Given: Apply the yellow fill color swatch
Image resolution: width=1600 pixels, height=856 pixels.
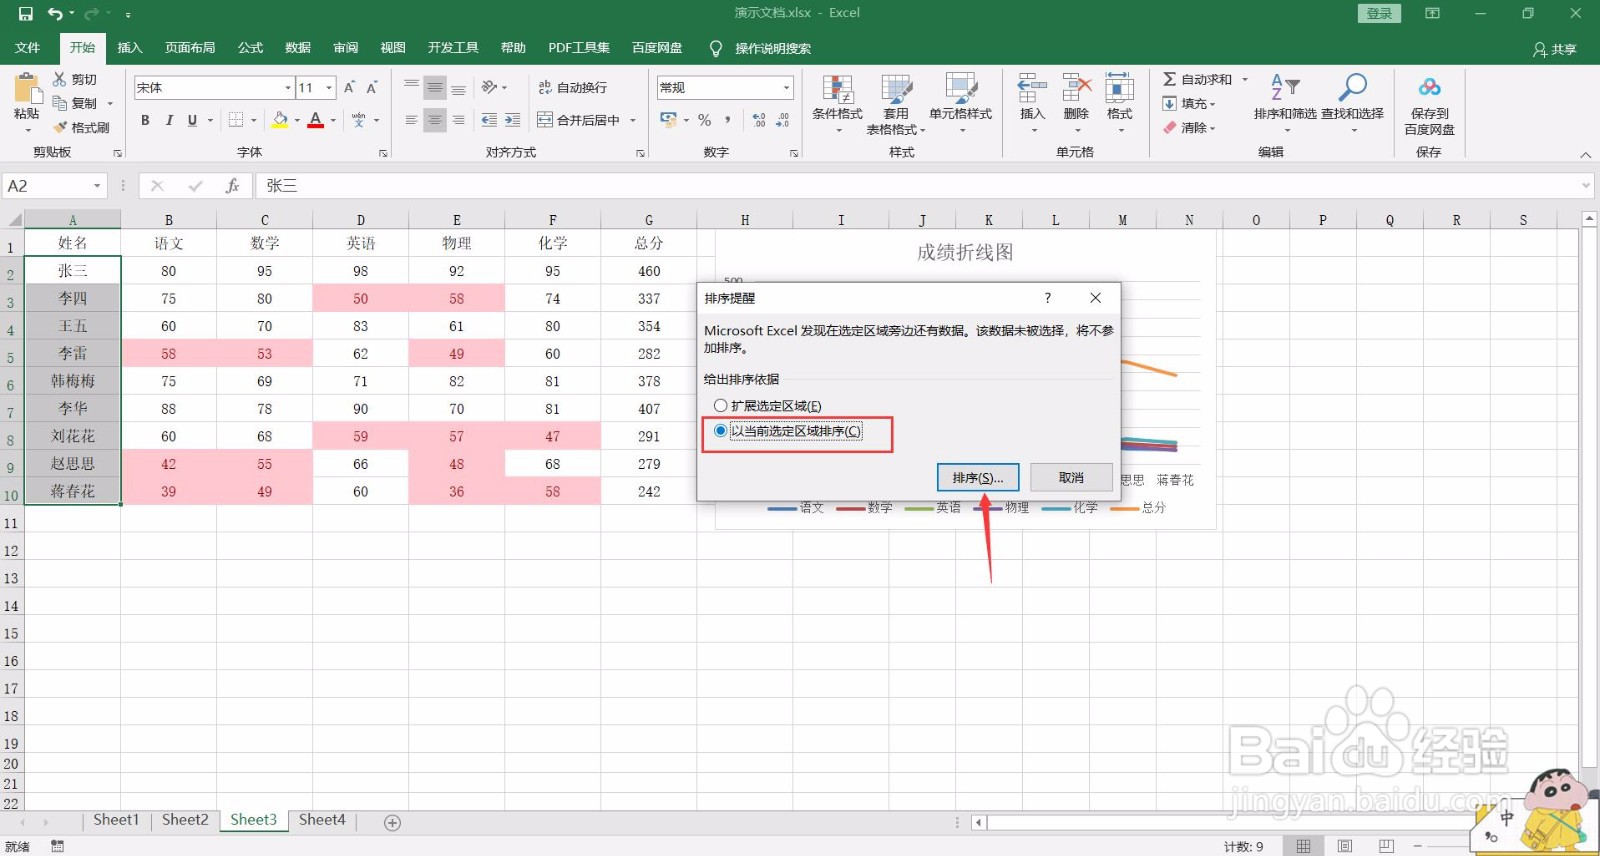Looking at the screenshot, I should click(x=280, y=120).
